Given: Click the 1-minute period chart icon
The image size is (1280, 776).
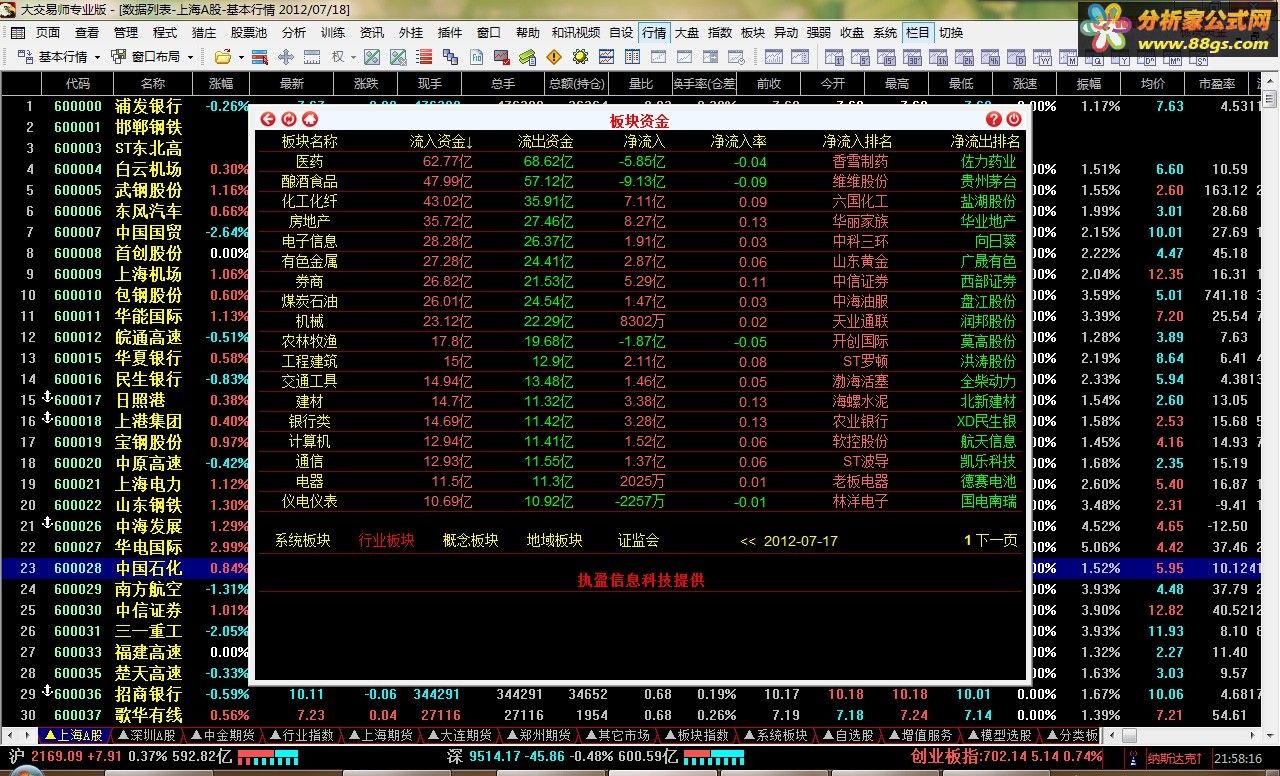Looking at the screenshot, I should click(834, 57).
